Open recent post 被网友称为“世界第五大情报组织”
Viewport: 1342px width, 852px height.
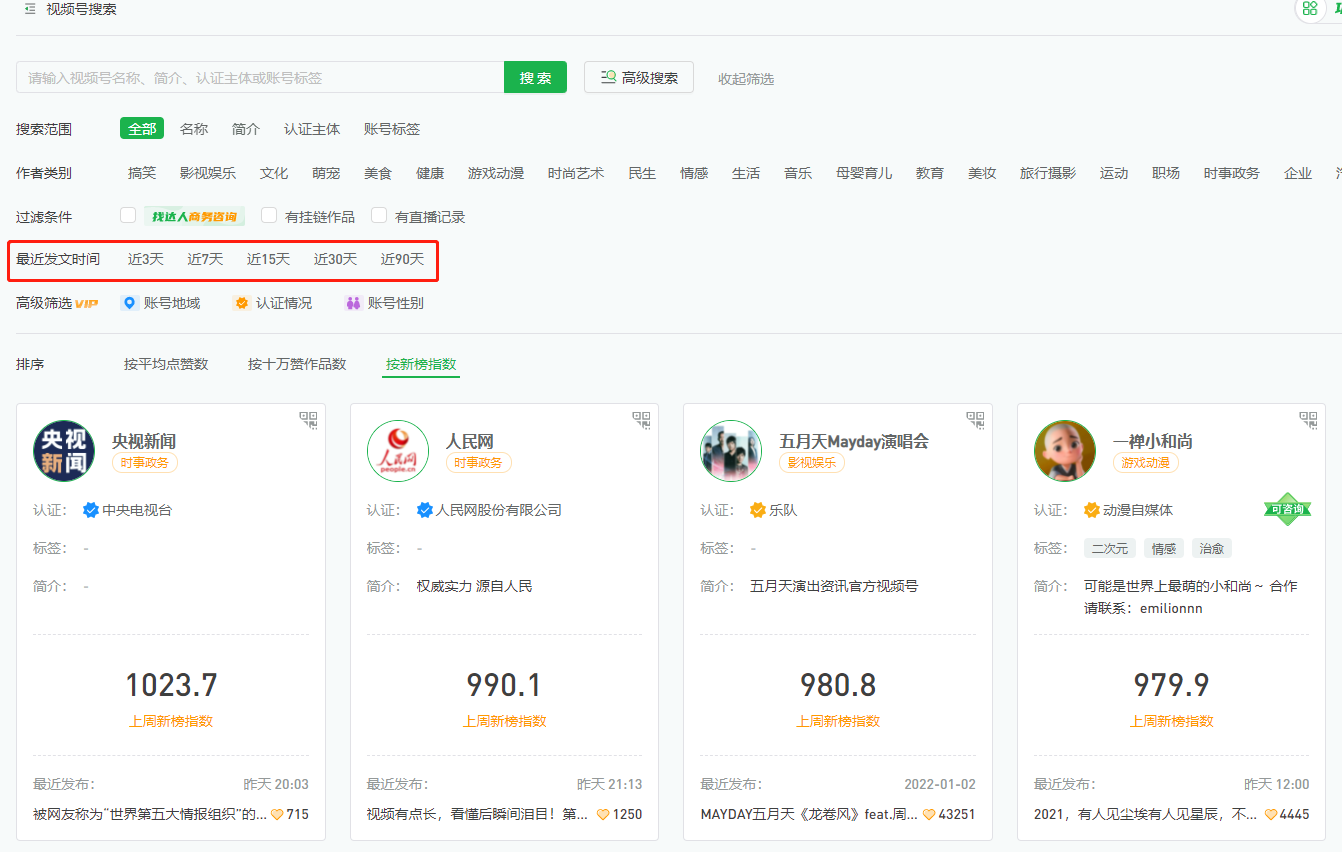point(150,815)
